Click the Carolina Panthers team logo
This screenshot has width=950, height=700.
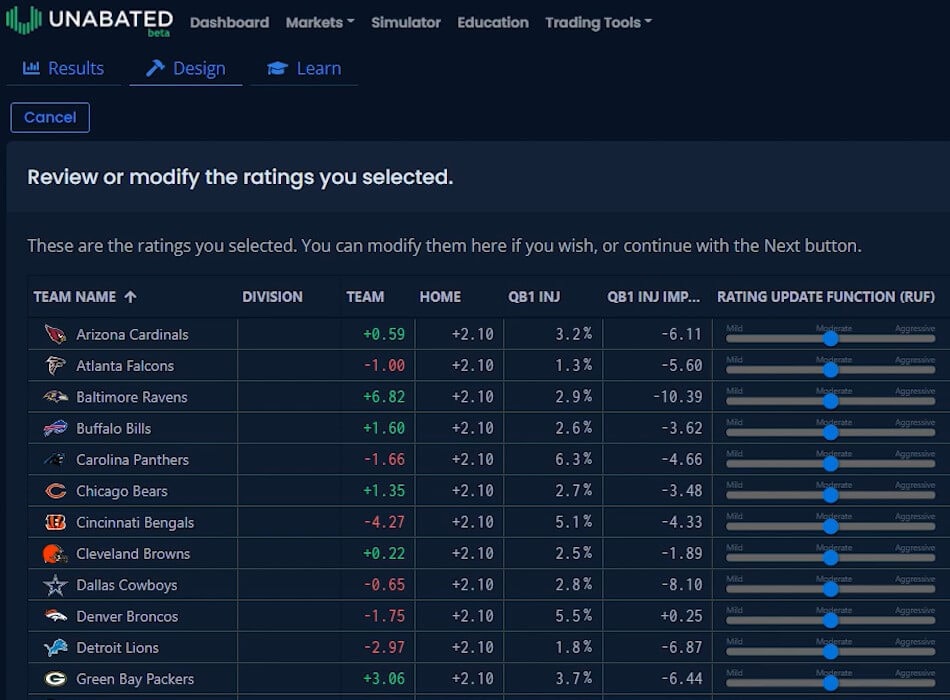click(x=55, y=459)
